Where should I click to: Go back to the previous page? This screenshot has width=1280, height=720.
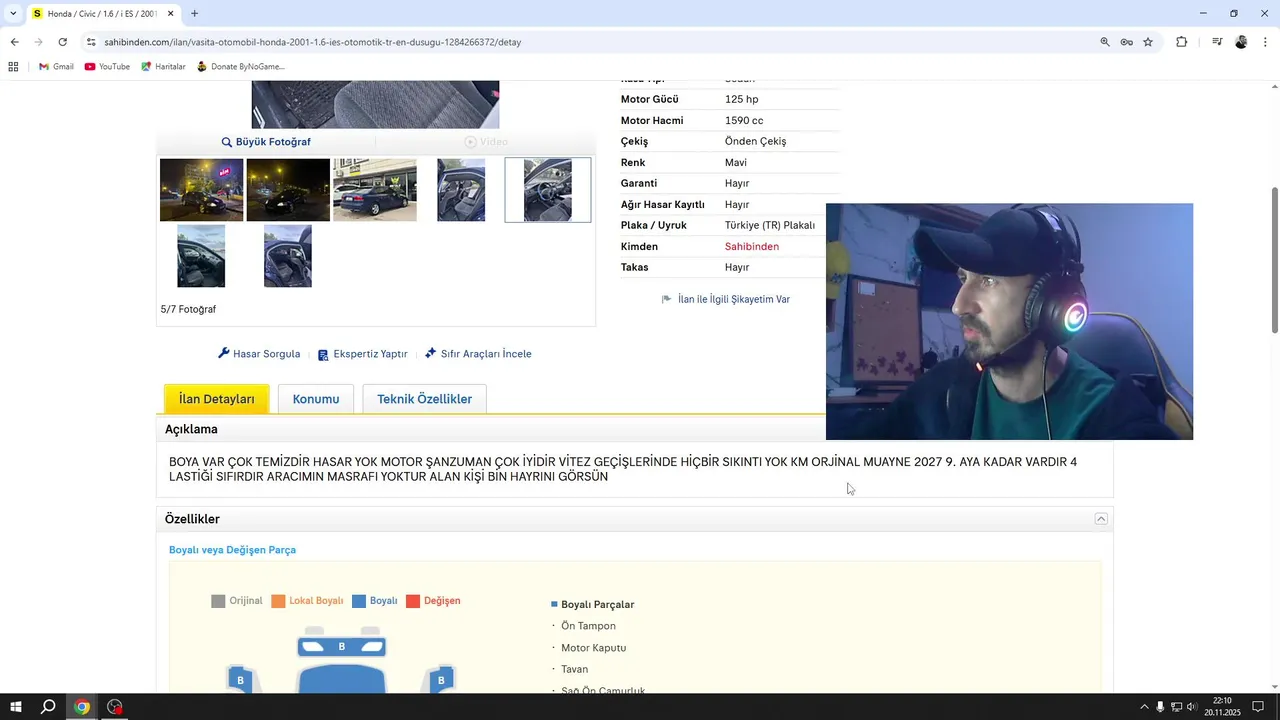coord(14,42)
